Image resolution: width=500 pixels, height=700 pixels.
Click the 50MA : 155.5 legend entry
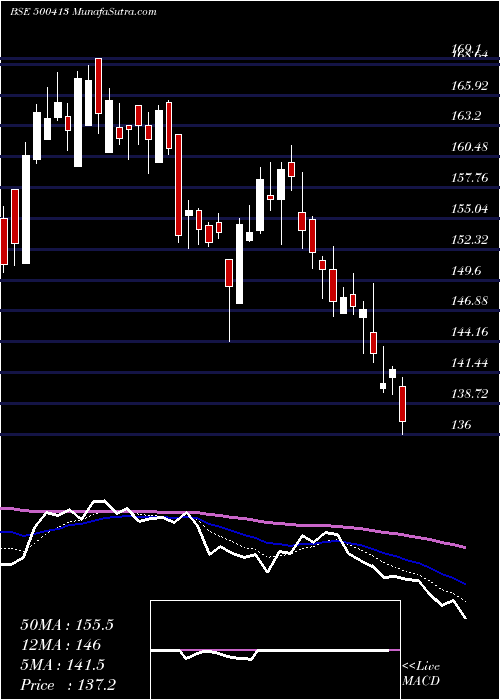(67, 625)
